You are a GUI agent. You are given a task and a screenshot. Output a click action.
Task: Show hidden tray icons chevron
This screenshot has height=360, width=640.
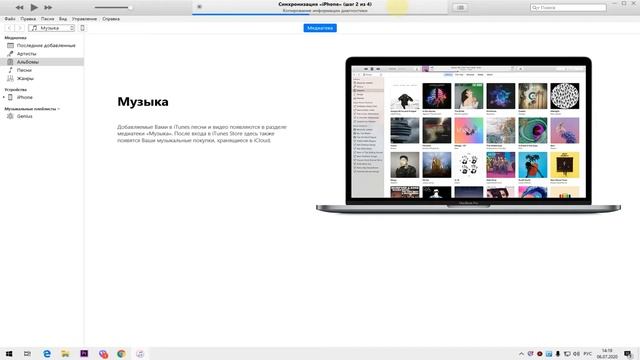pos(521,354)
